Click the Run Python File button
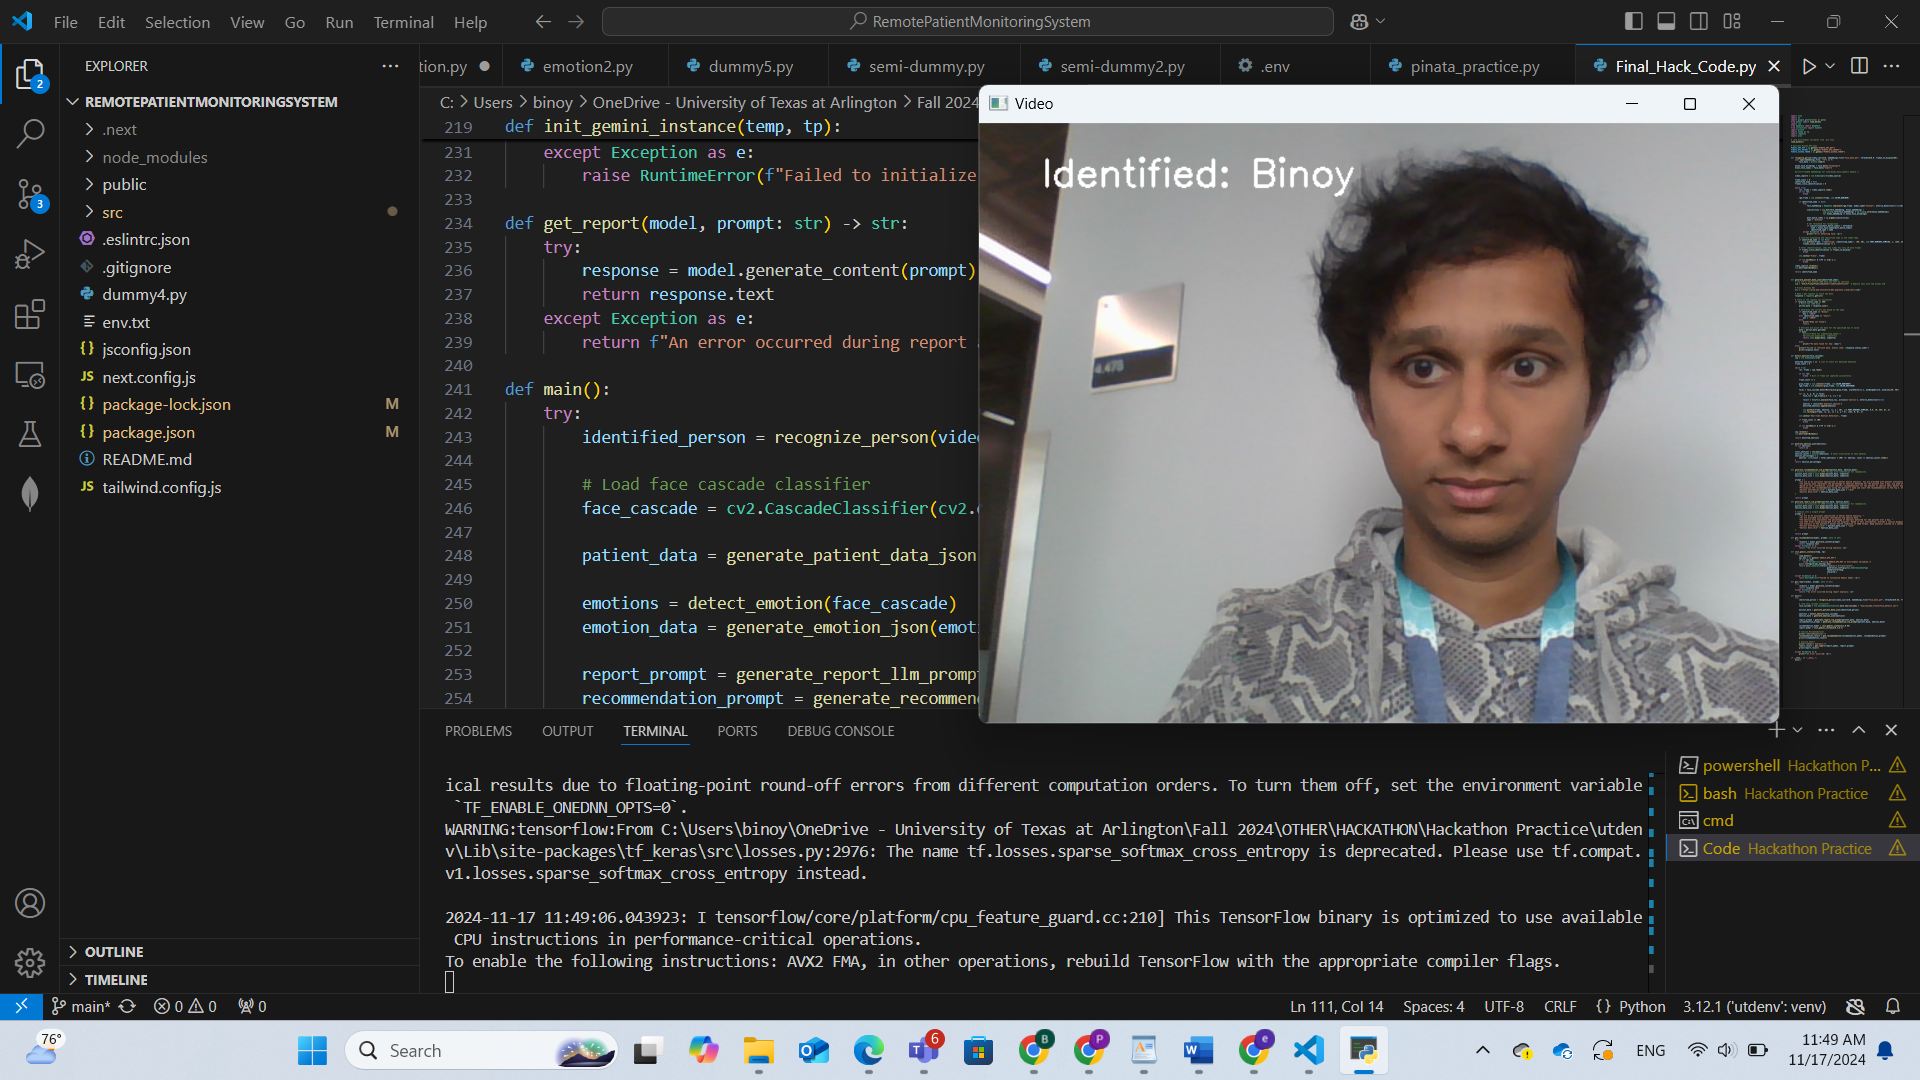Screen dimensions: 1920x1080 pos(1809,66)
